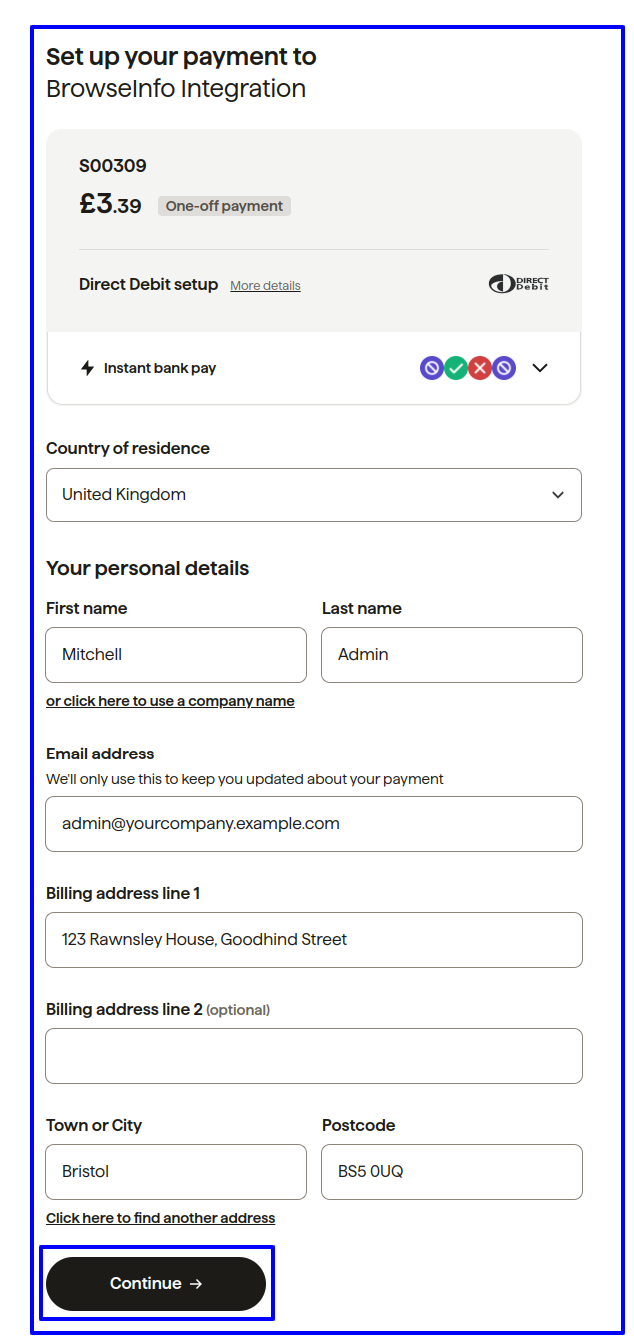
Task: Click the empty Billing address line 2 field
Action: (314, 1056)
